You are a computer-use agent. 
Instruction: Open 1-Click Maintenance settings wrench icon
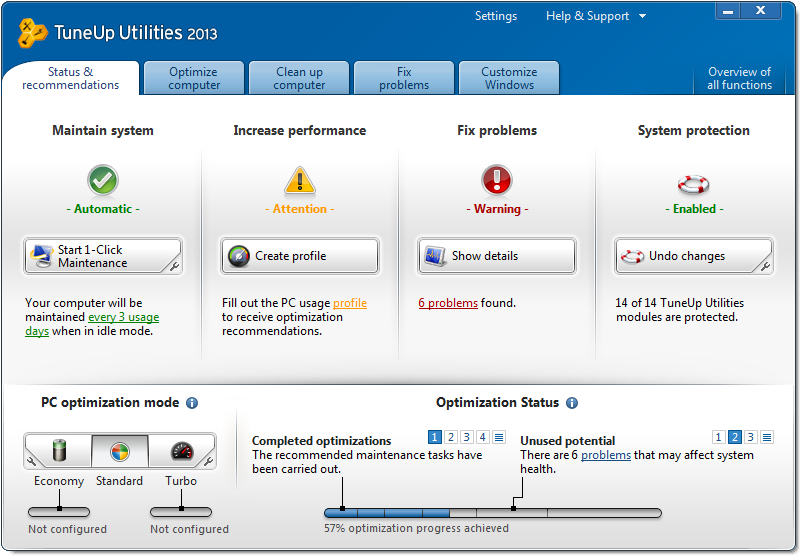(x=174, y=266)
